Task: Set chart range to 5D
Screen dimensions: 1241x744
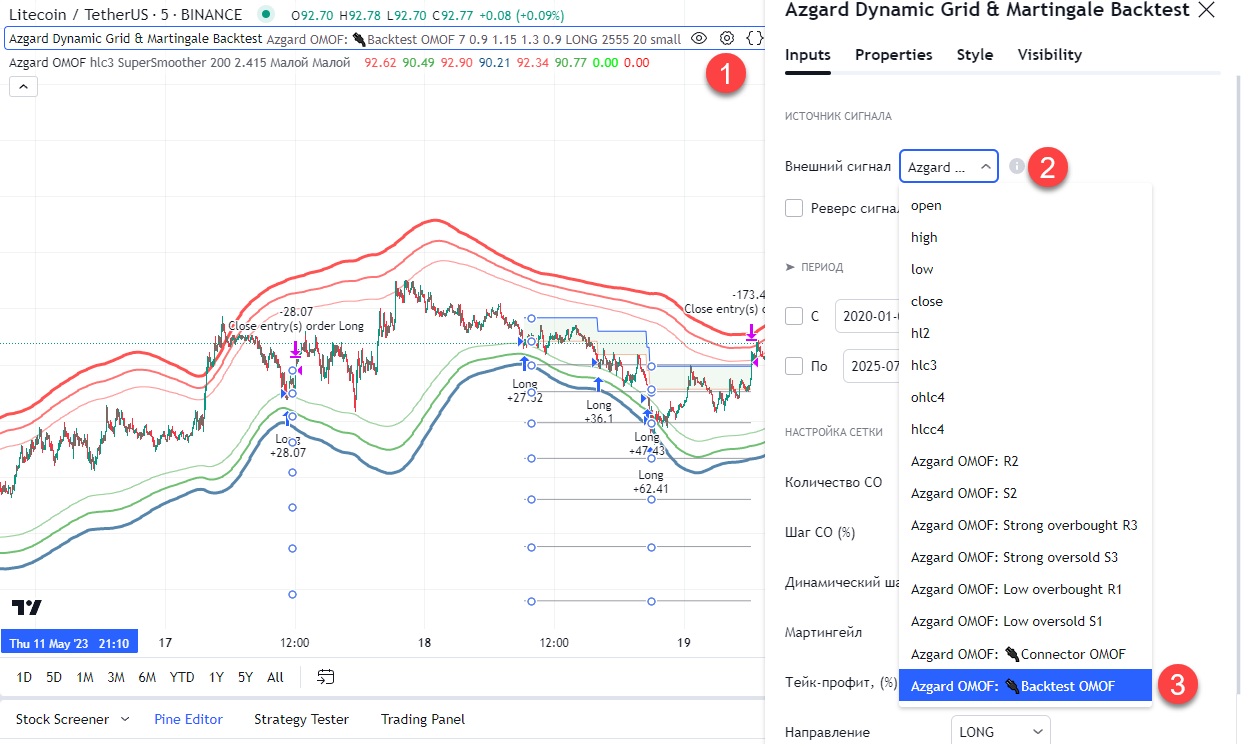Action: (54, 677)
